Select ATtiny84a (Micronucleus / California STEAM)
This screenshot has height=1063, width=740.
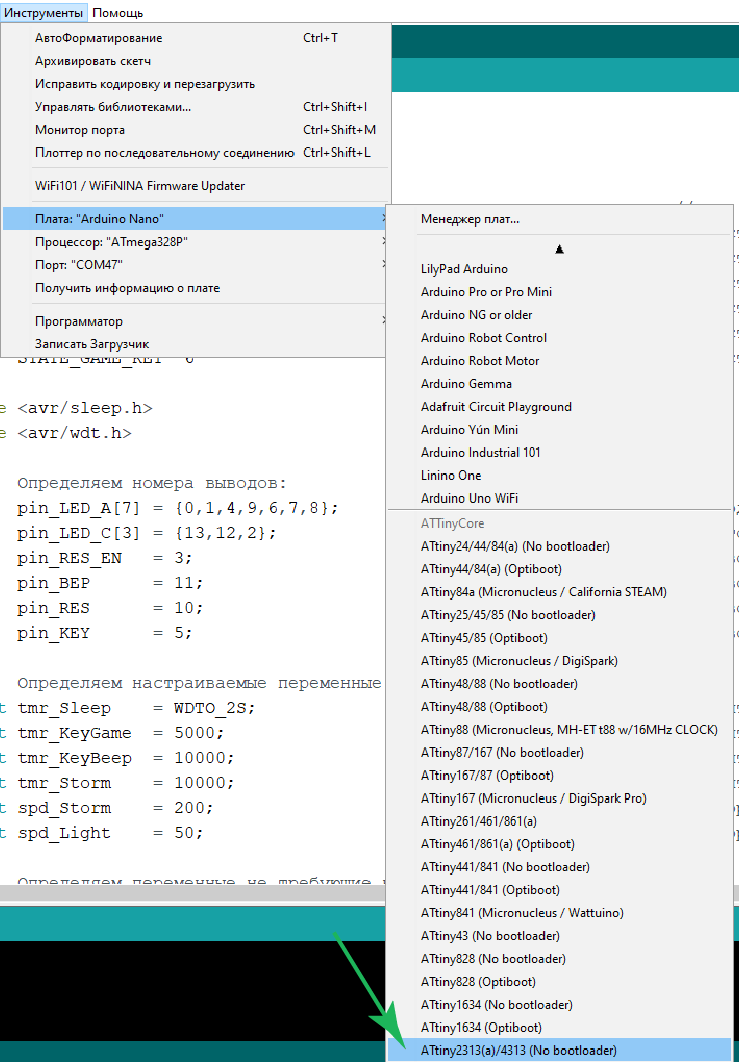[x=560, y=593]
